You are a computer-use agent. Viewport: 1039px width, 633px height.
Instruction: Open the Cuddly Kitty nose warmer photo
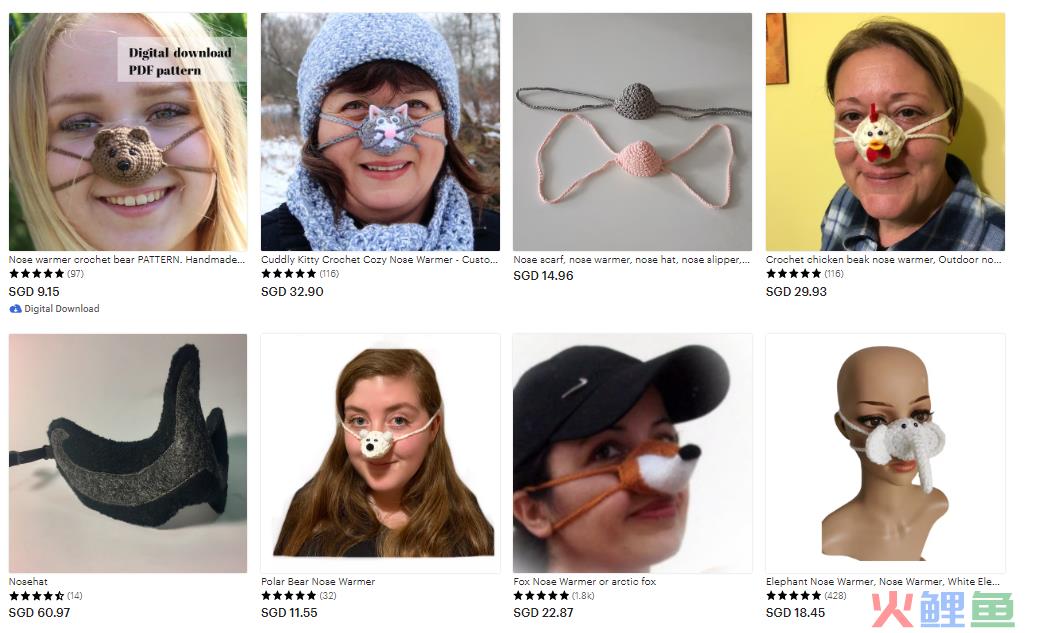380,132
